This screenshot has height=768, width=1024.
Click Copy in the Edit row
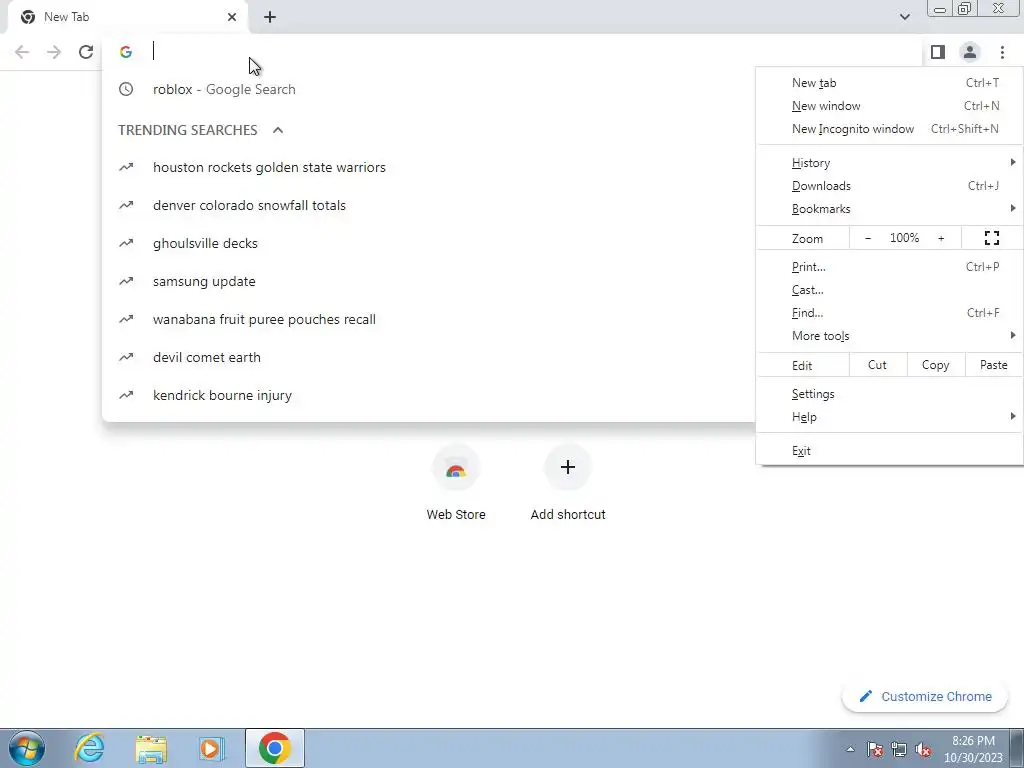935,365
